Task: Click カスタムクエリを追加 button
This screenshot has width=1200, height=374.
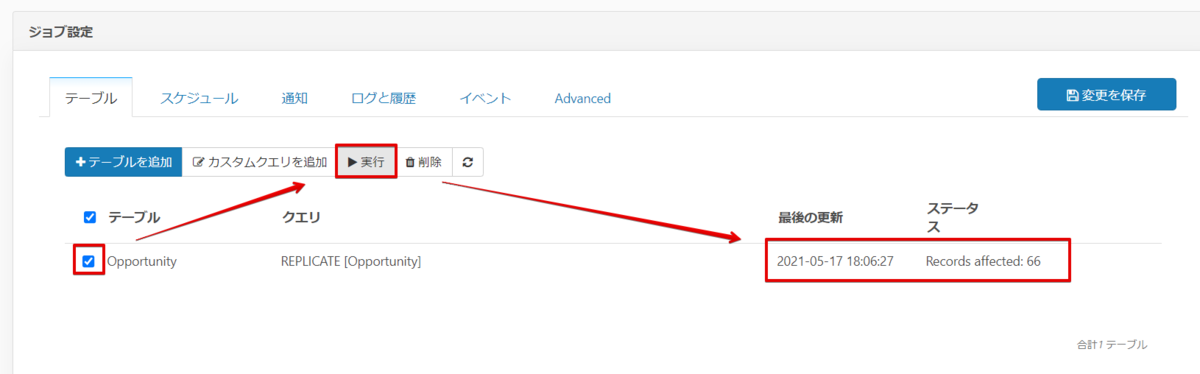Action: click(260, 162)
